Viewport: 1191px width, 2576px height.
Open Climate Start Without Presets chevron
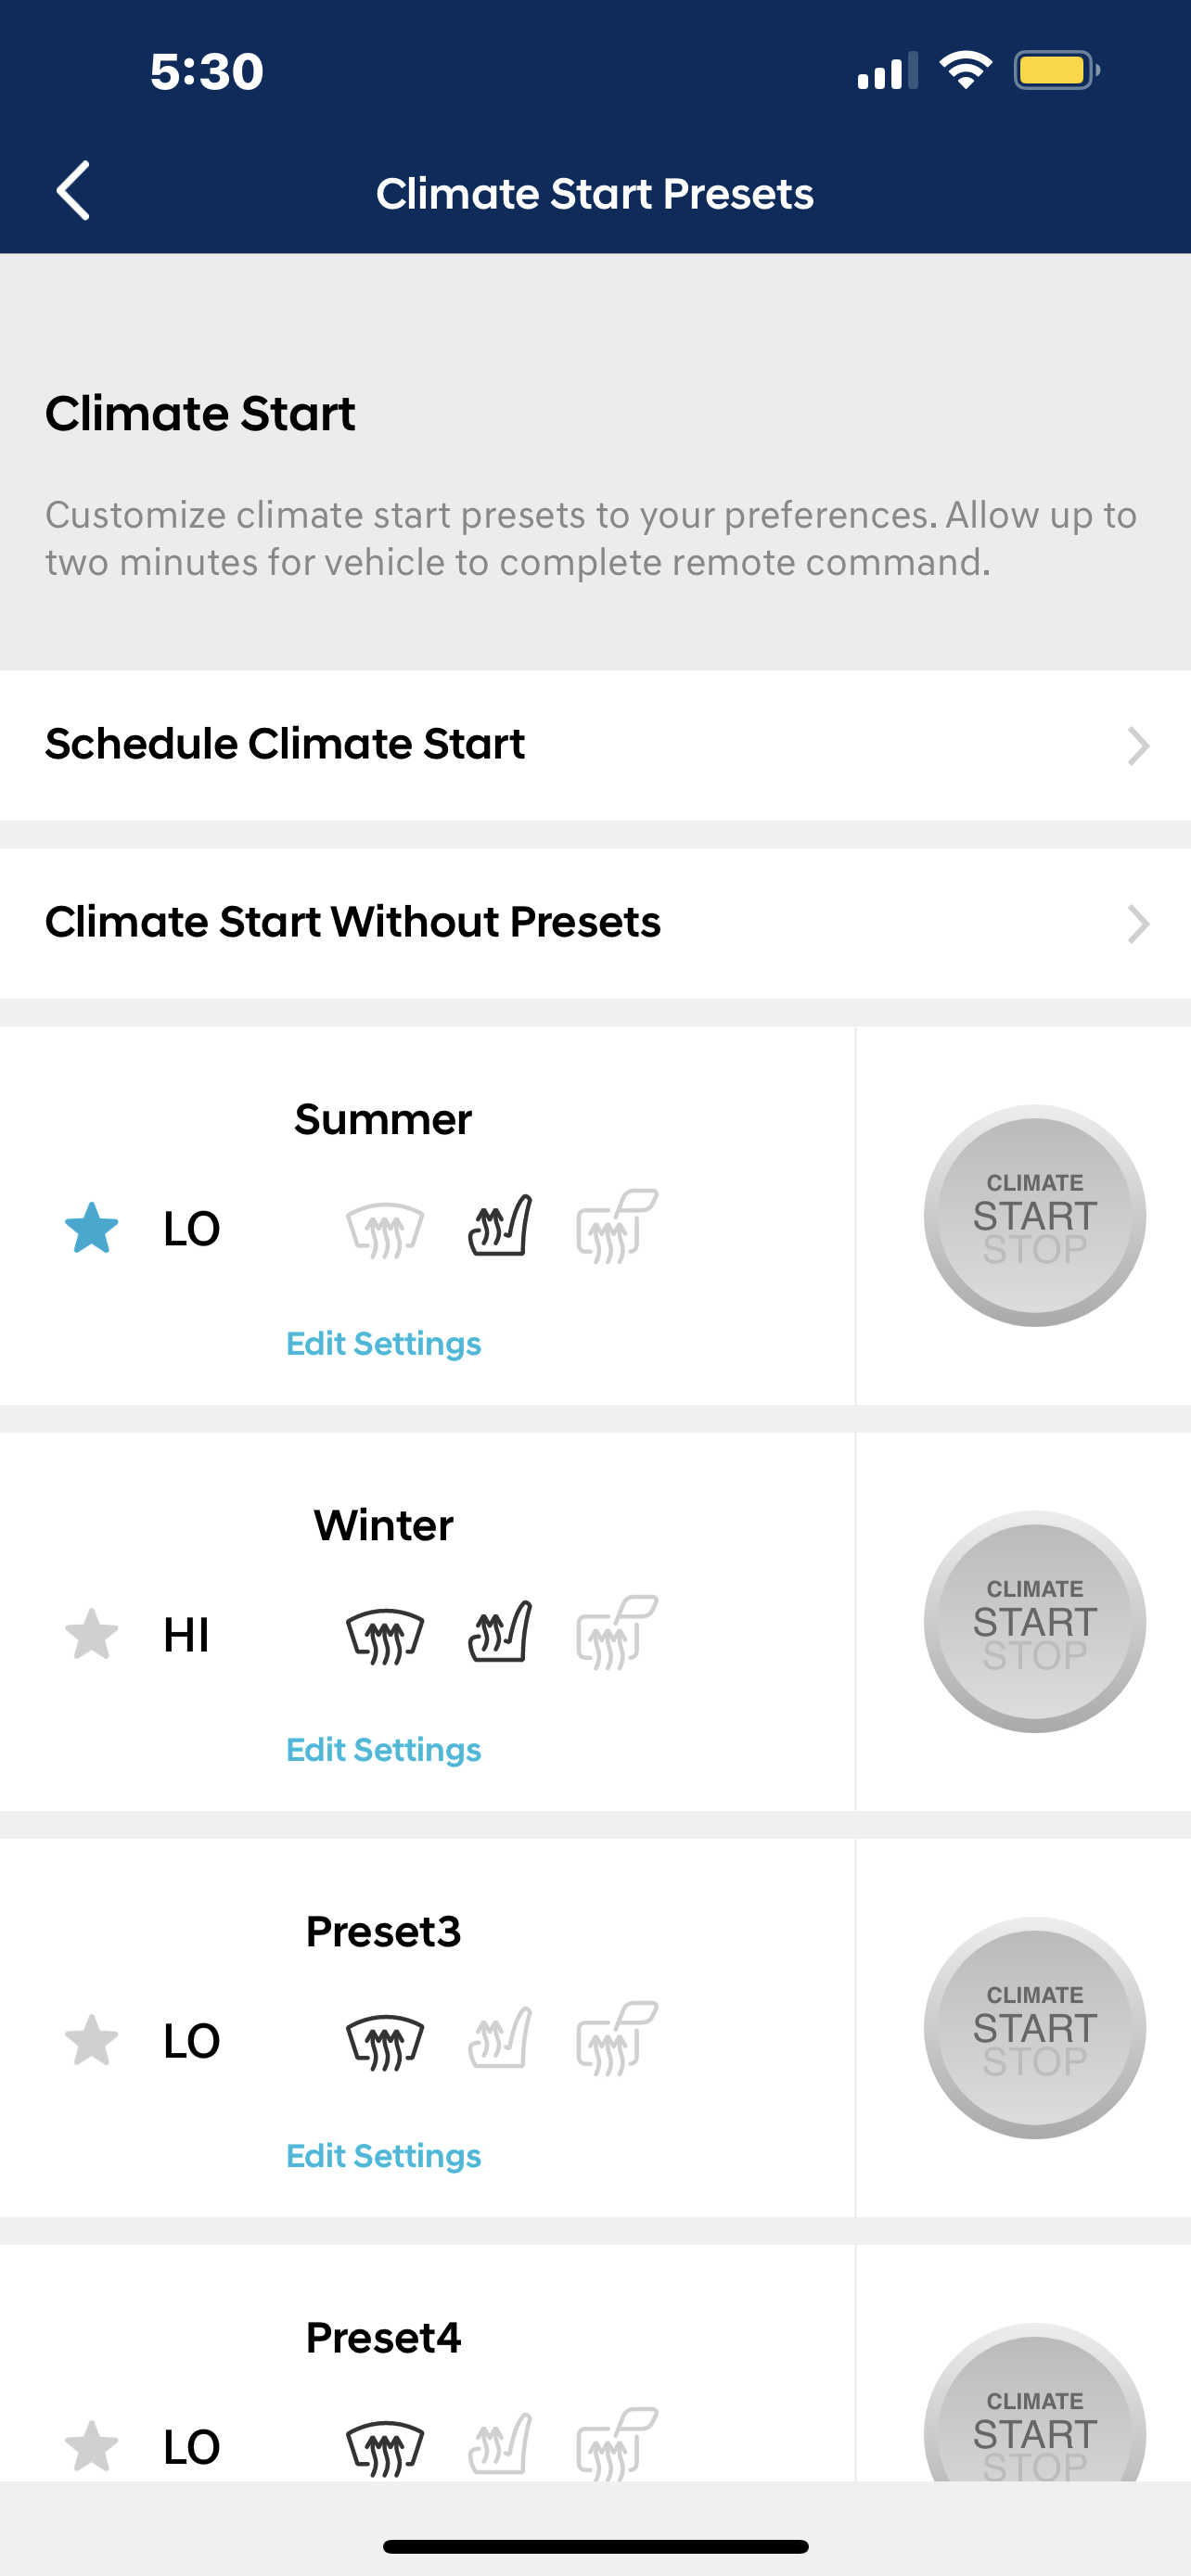pyautogui.click(x=1138, y=924)
